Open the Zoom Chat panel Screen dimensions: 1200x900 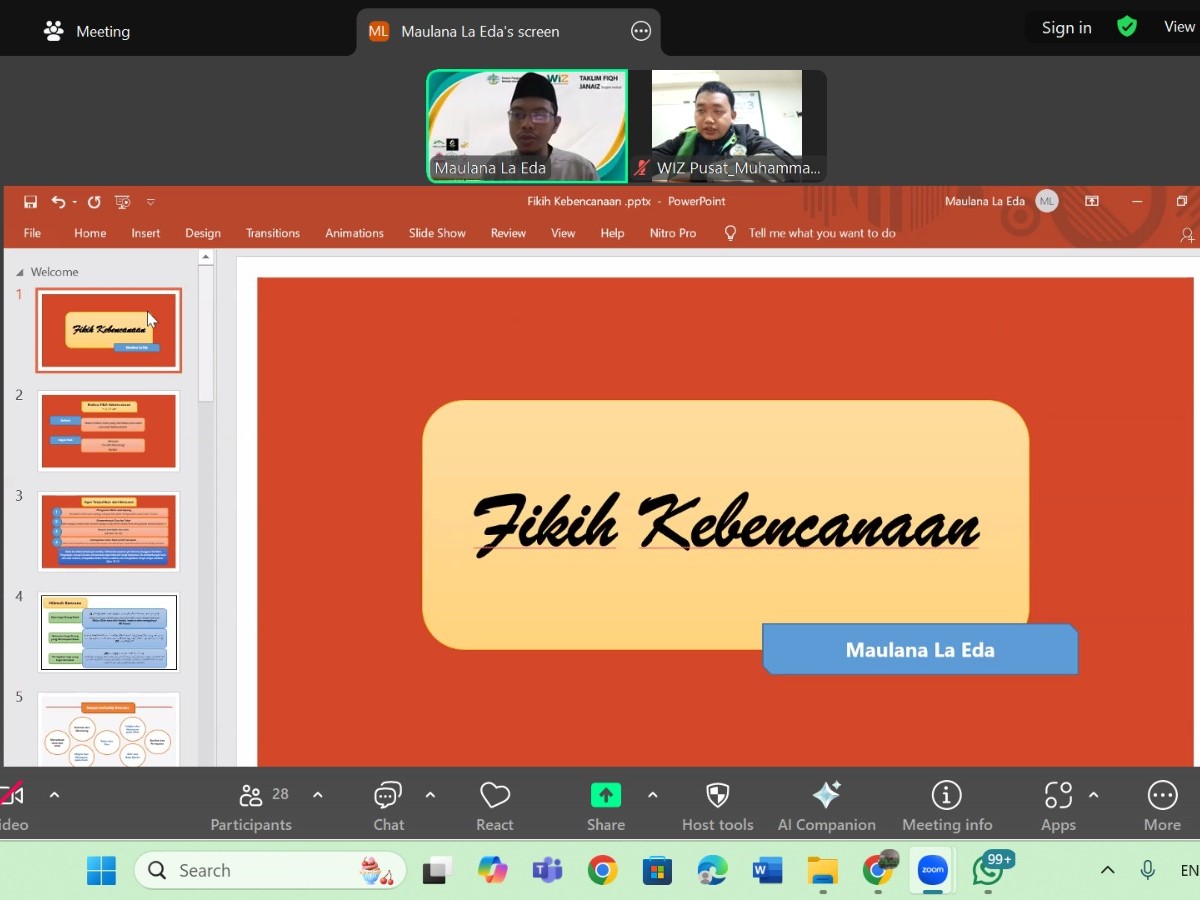(388, 807)
